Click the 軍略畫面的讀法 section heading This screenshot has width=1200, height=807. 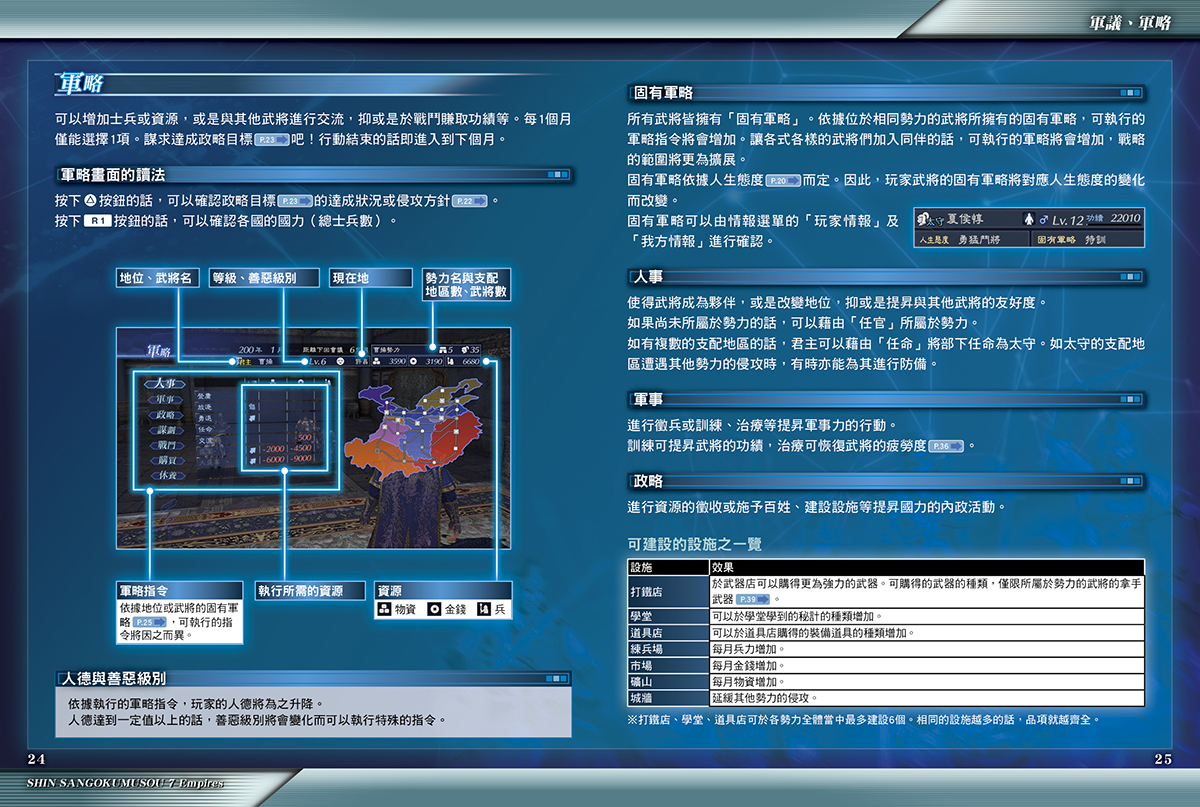114,175
